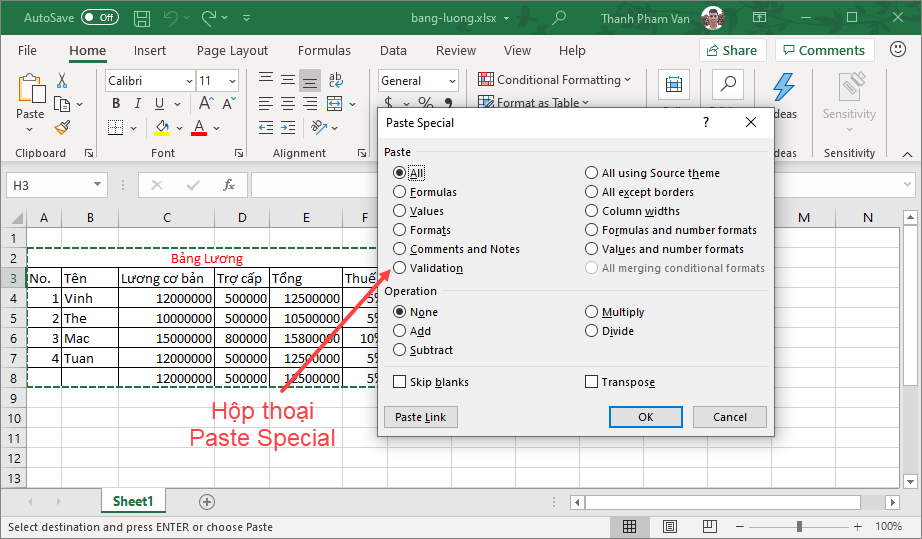Add new sheet with plus icon

(x=206, y=502)
